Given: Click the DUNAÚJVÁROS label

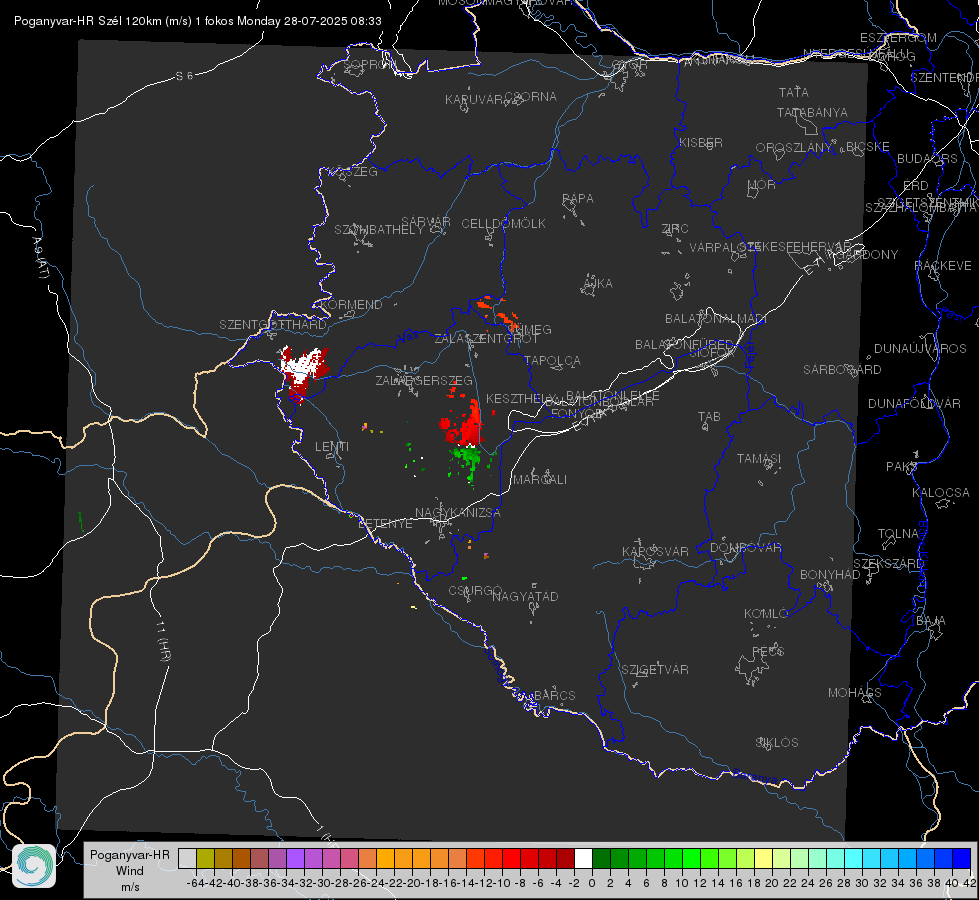Looking at the screenshot, I should point(920,349).
